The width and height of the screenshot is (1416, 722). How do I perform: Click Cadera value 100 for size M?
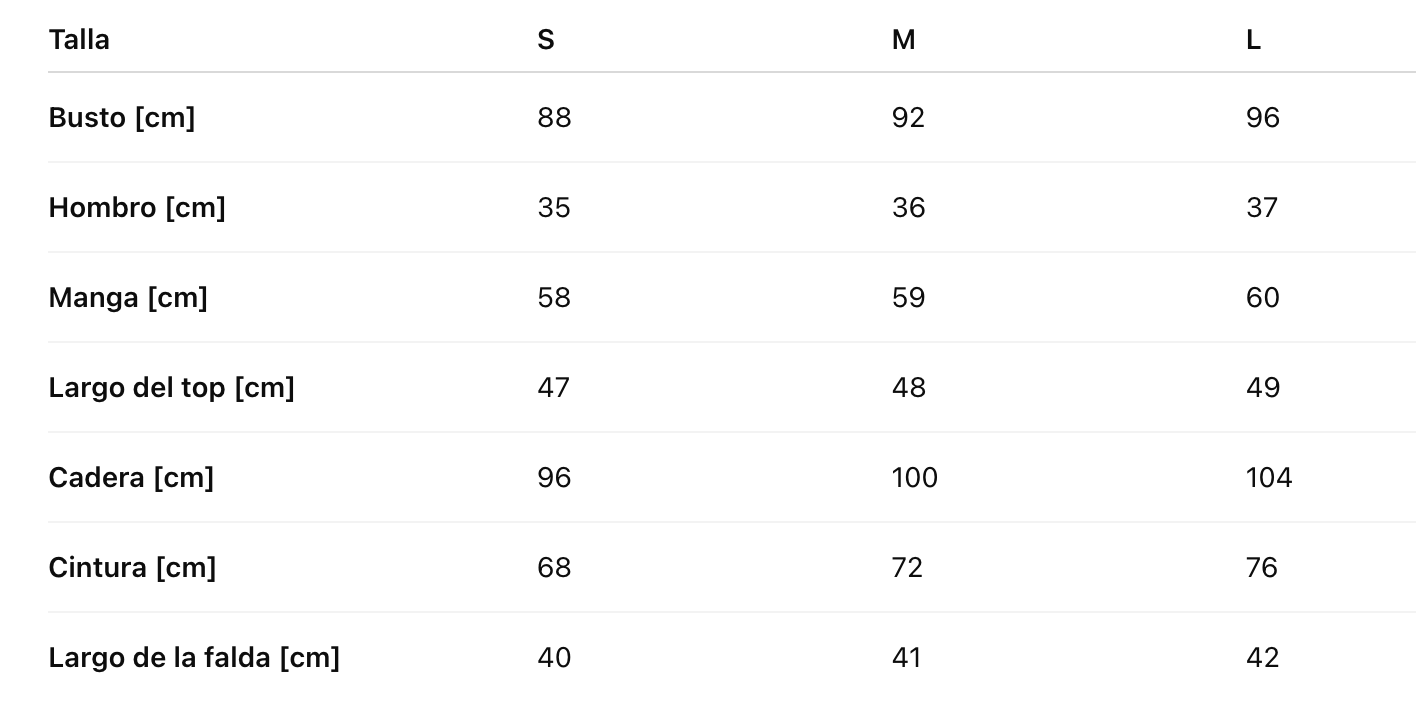[x=914, y=478]
